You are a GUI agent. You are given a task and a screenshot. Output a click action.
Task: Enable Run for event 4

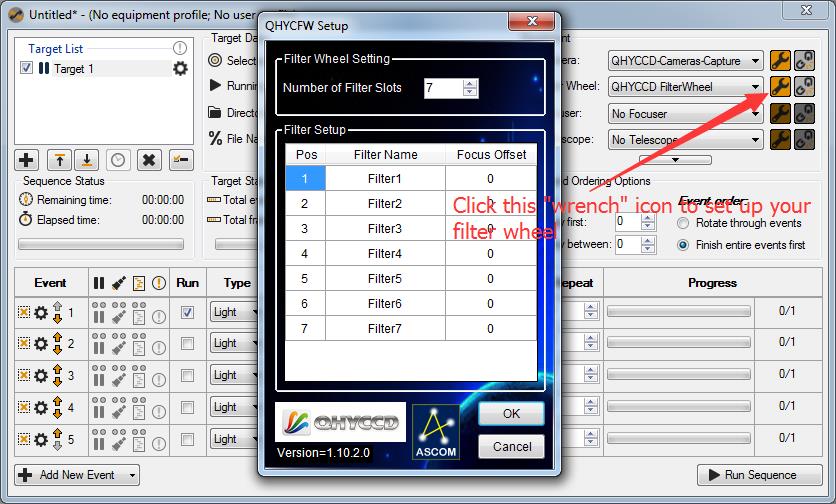pyautogui.click(x=187, y=407)
